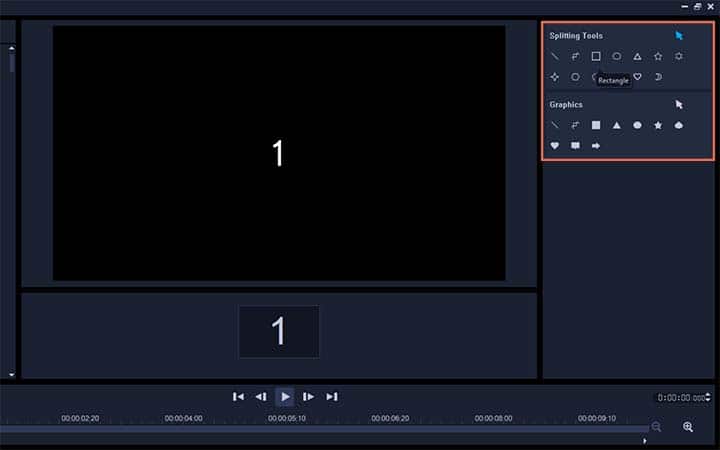Select the Graphics filled star shape

click(658, 125)
